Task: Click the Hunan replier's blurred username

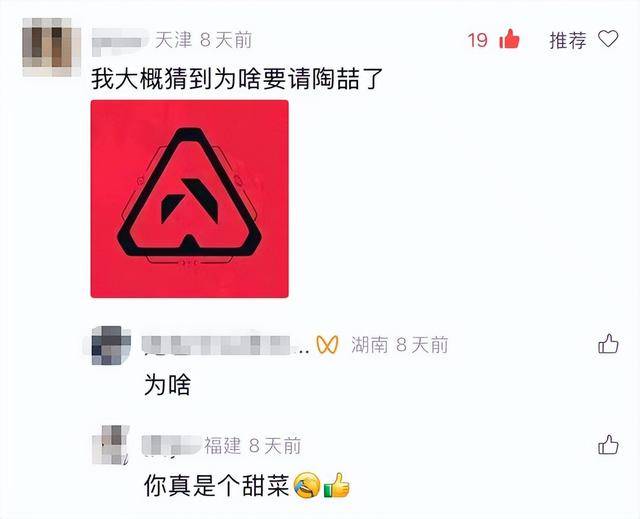Action: (x=224, y=345)
